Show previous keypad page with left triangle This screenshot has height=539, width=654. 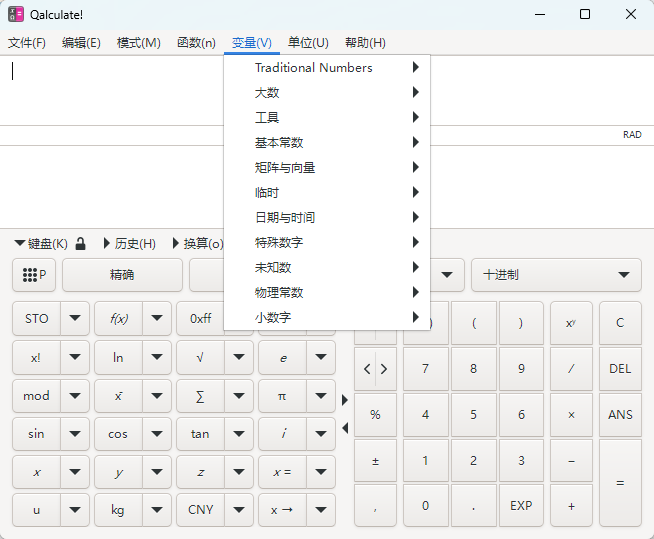coord(345,428)
